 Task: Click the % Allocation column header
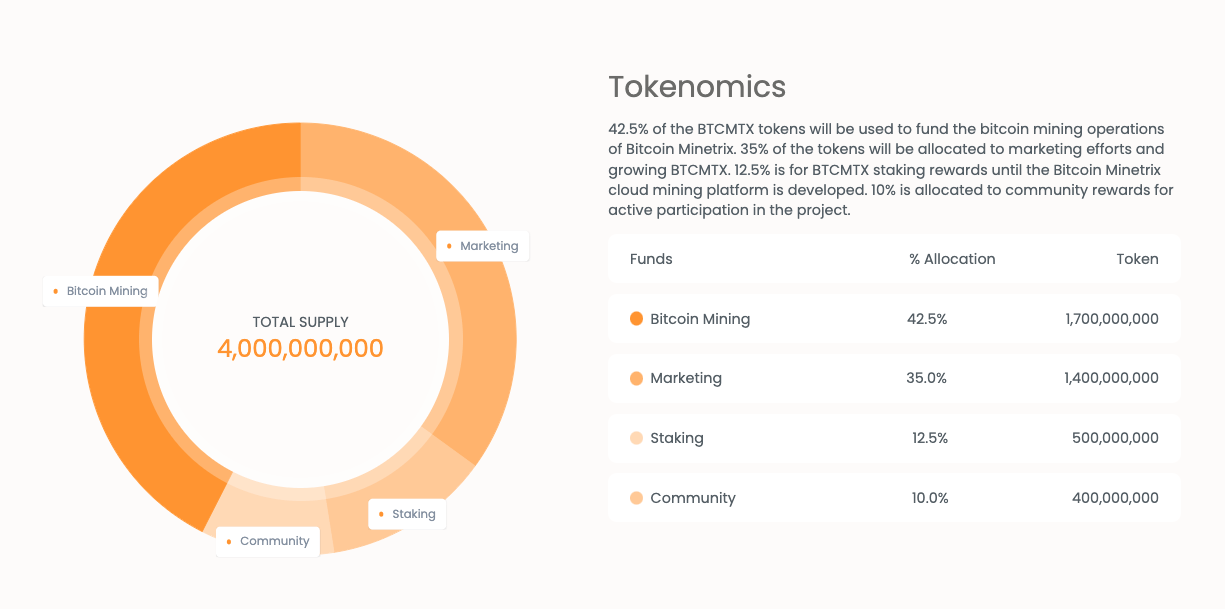952,259
